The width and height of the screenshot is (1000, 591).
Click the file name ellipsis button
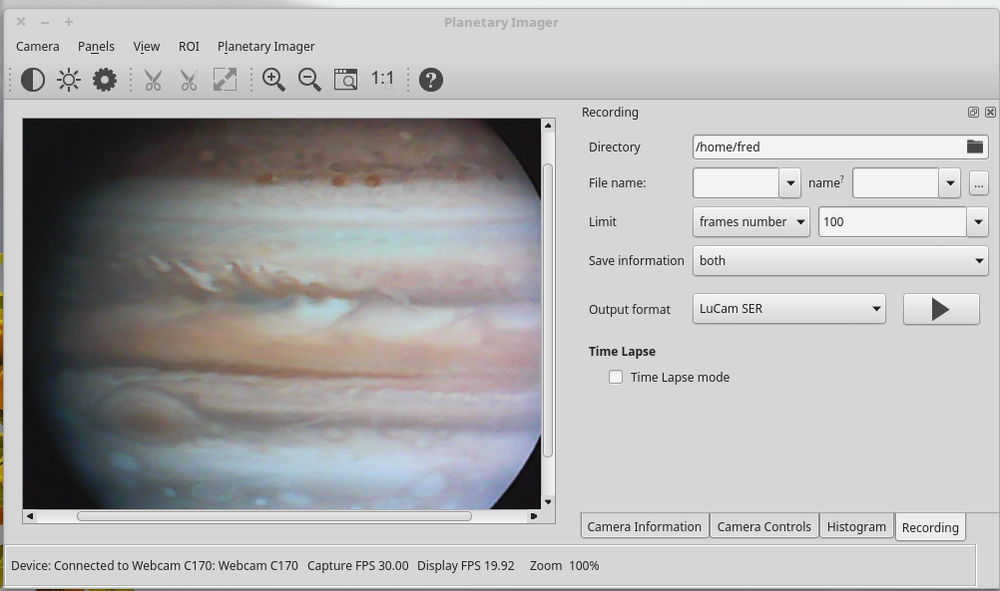(x=978, y=183)
